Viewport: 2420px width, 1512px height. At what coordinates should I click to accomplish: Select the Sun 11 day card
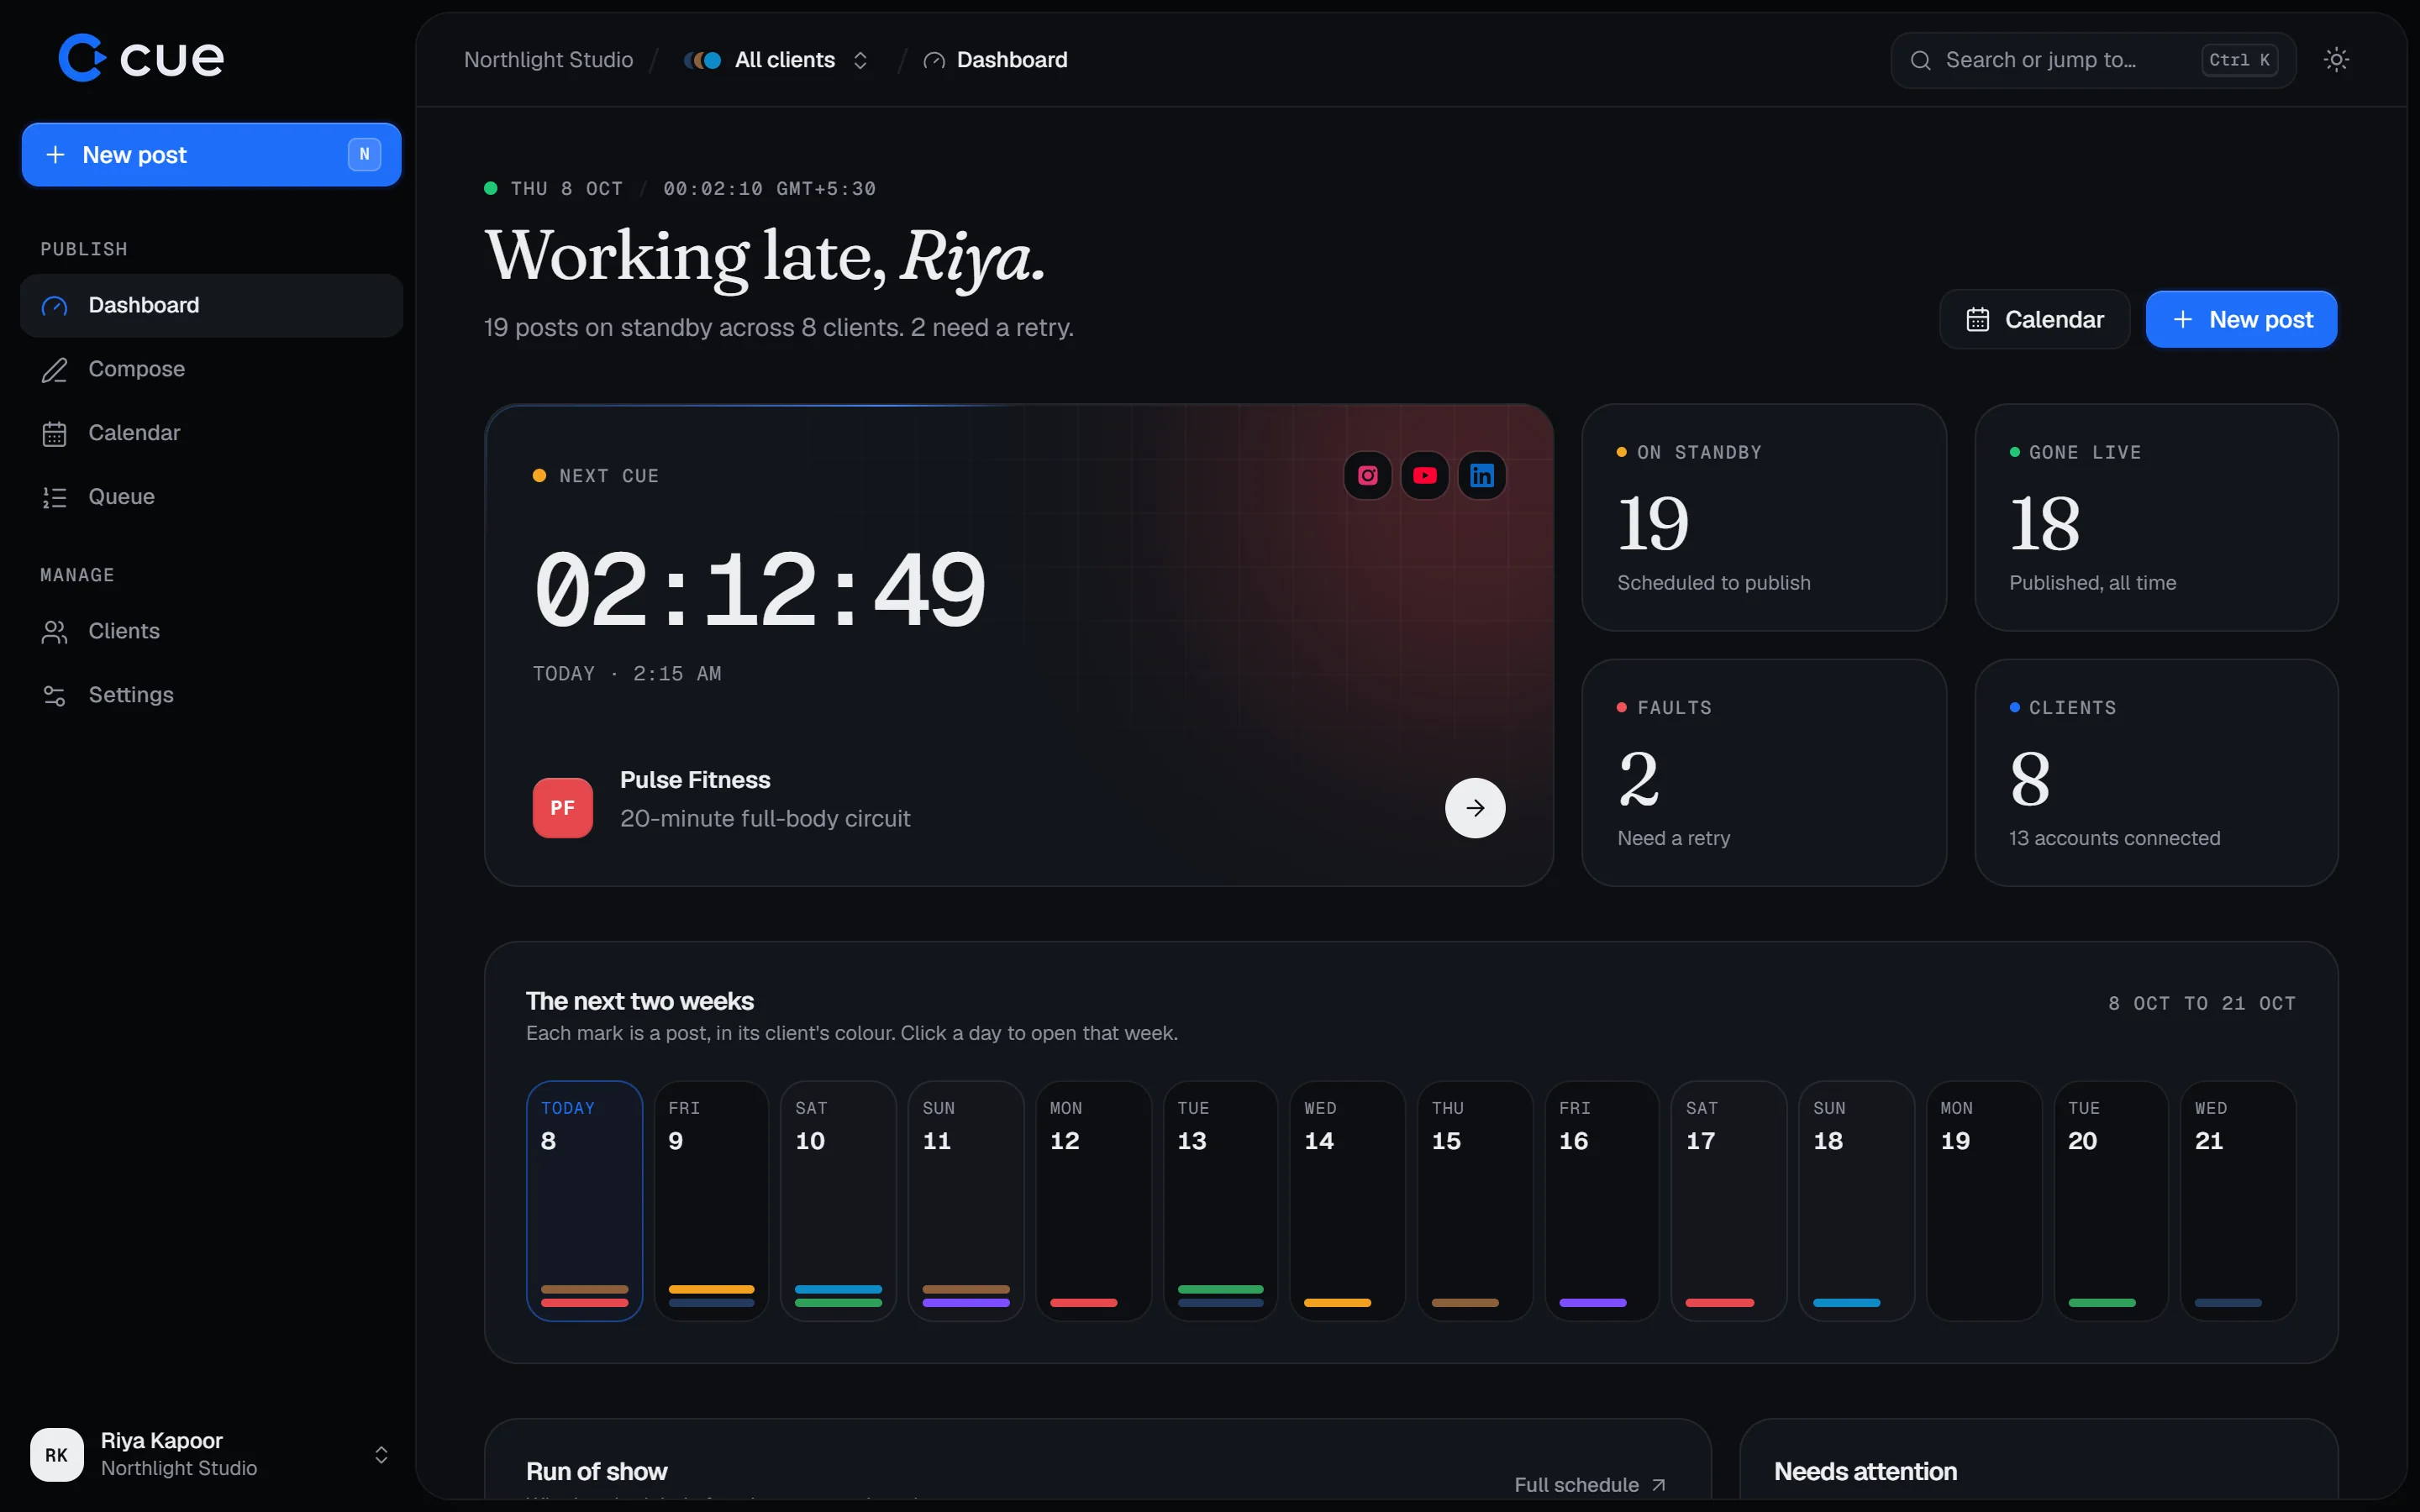click(x=966, y=1200)
